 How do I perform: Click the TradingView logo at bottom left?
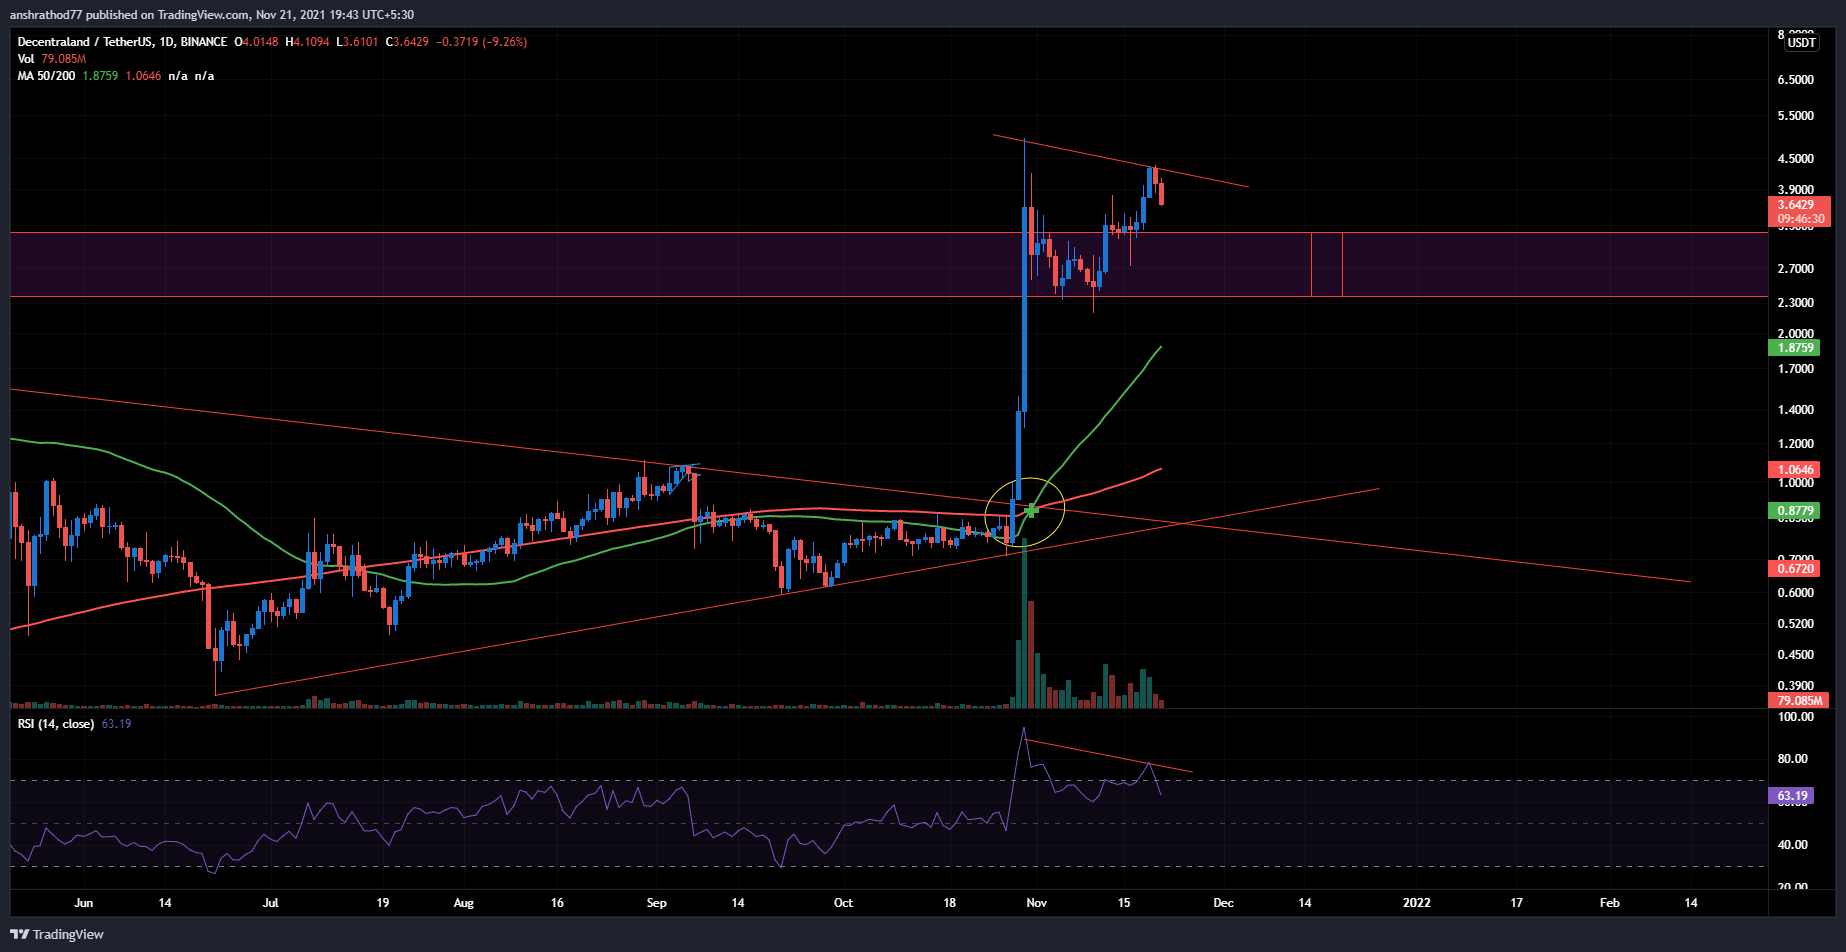click(57, 934)
